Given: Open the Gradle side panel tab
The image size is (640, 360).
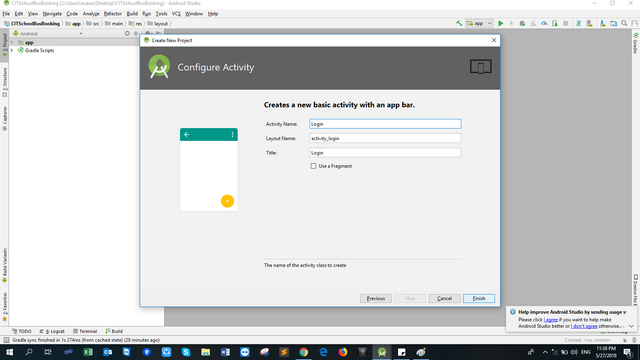Looking at the screenshot, I should pyautogui.click(x=636, y=44).
